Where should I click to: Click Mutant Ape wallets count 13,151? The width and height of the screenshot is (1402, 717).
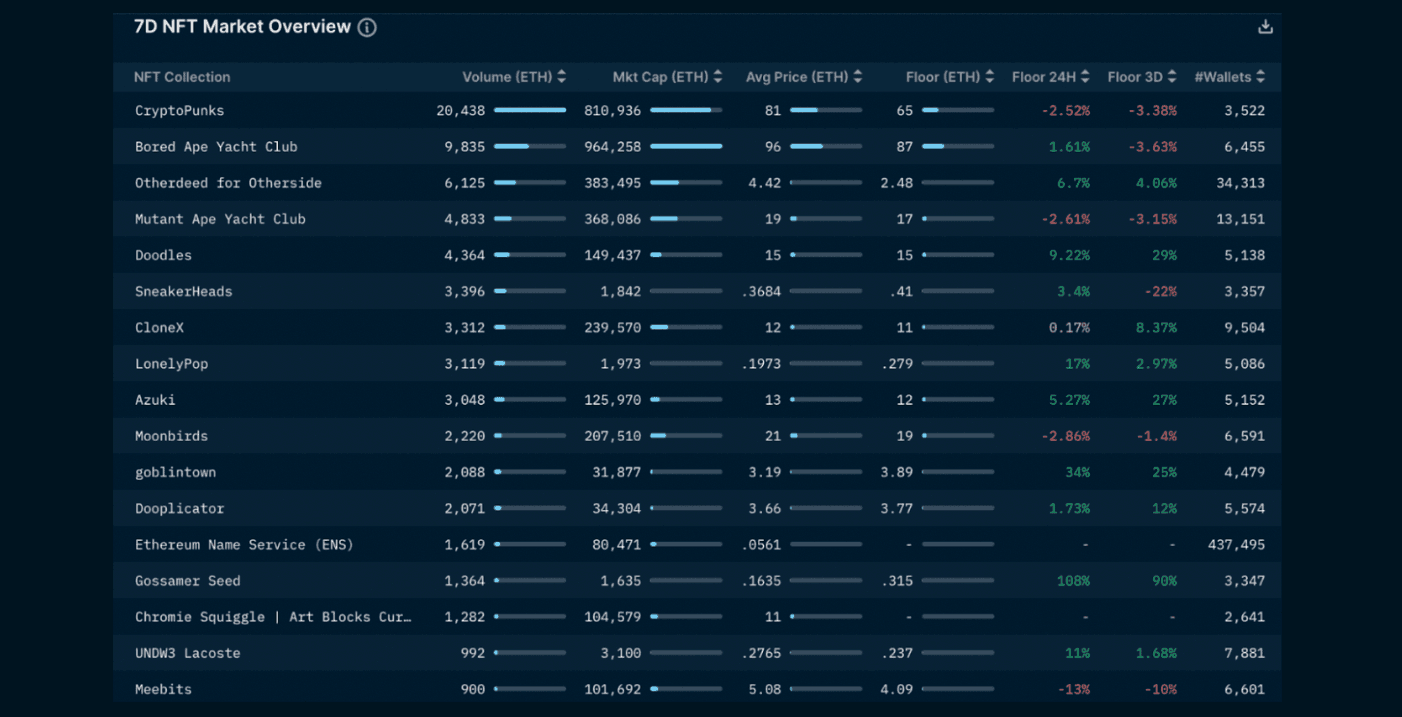[1240, 219]
